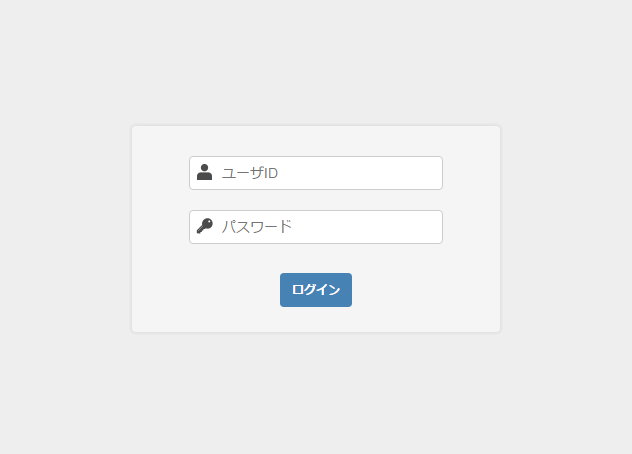
Task: Focus the ユーザID input field
Action: pyautogui.click(x=316, y=173)
